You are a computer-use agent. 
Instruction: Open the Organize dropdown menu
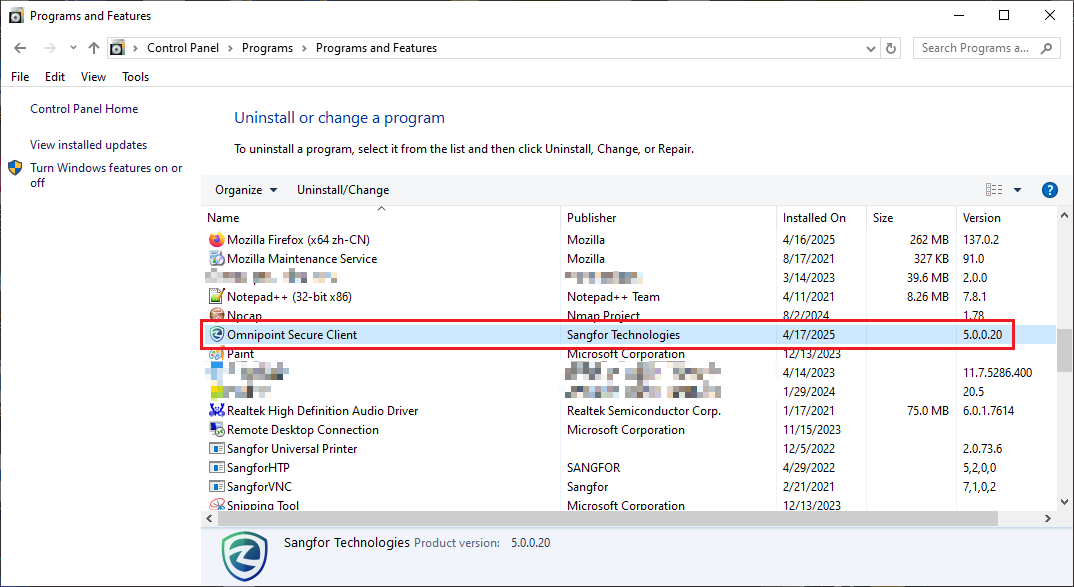coord(246,190)
